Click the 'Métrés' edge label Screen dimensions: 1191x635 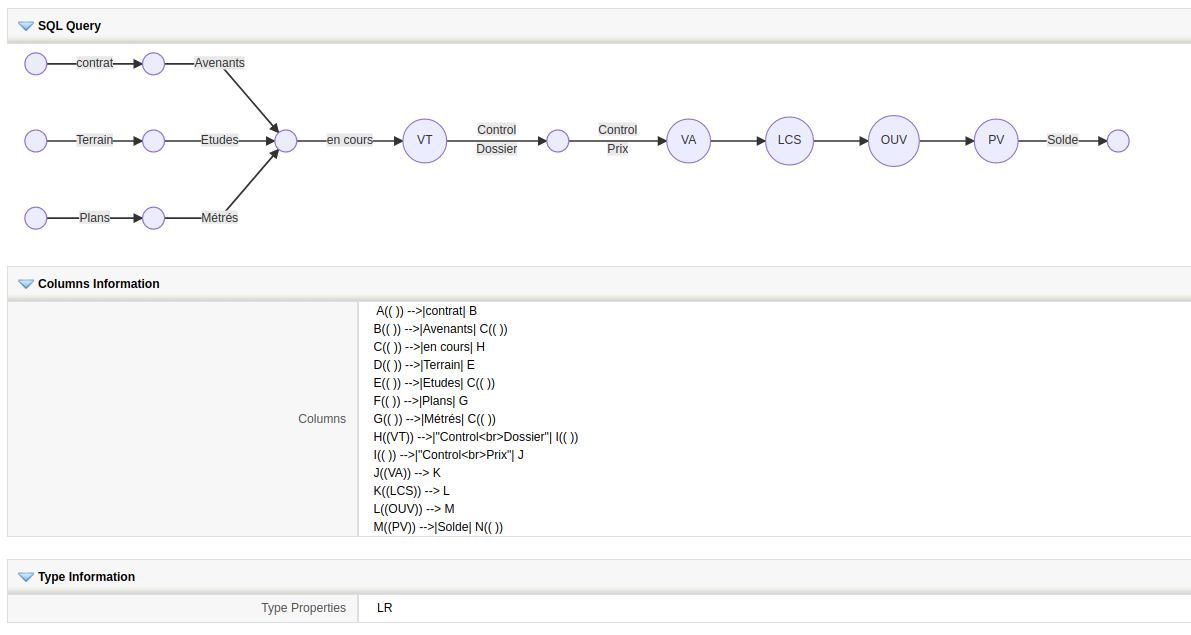[x=219, y=218]
